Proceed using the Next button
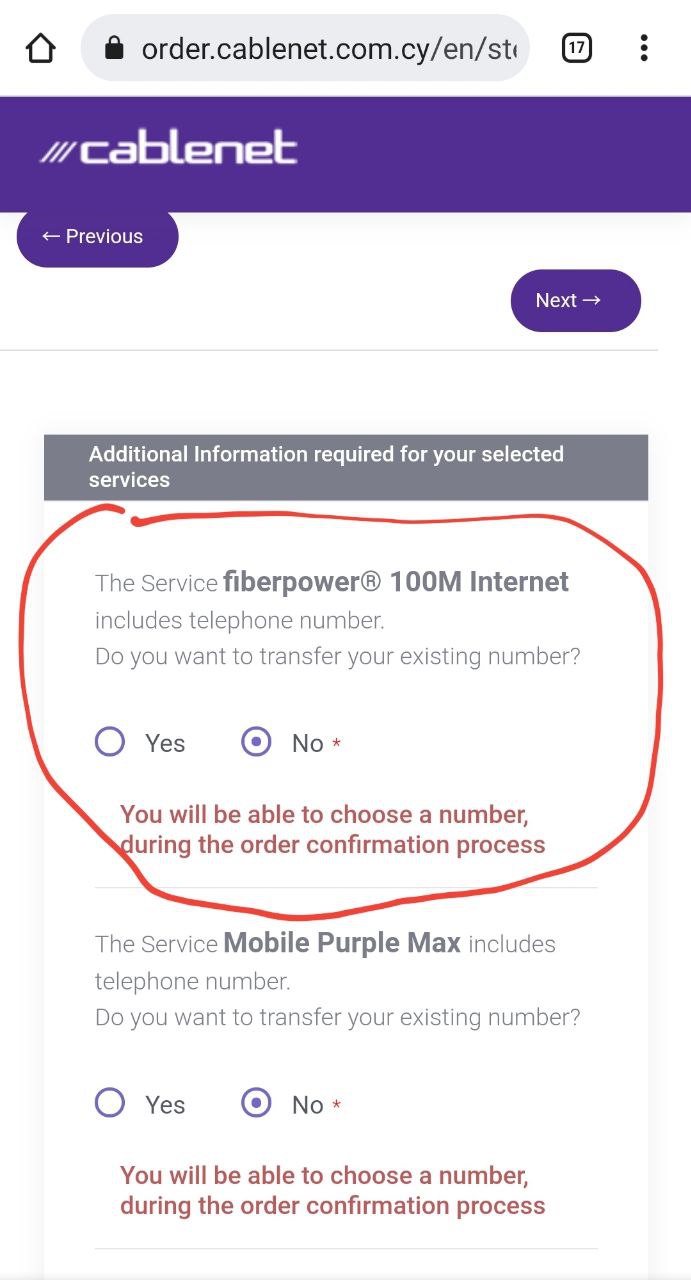Viewport: 691px width, 1280px height. (575, 300)
